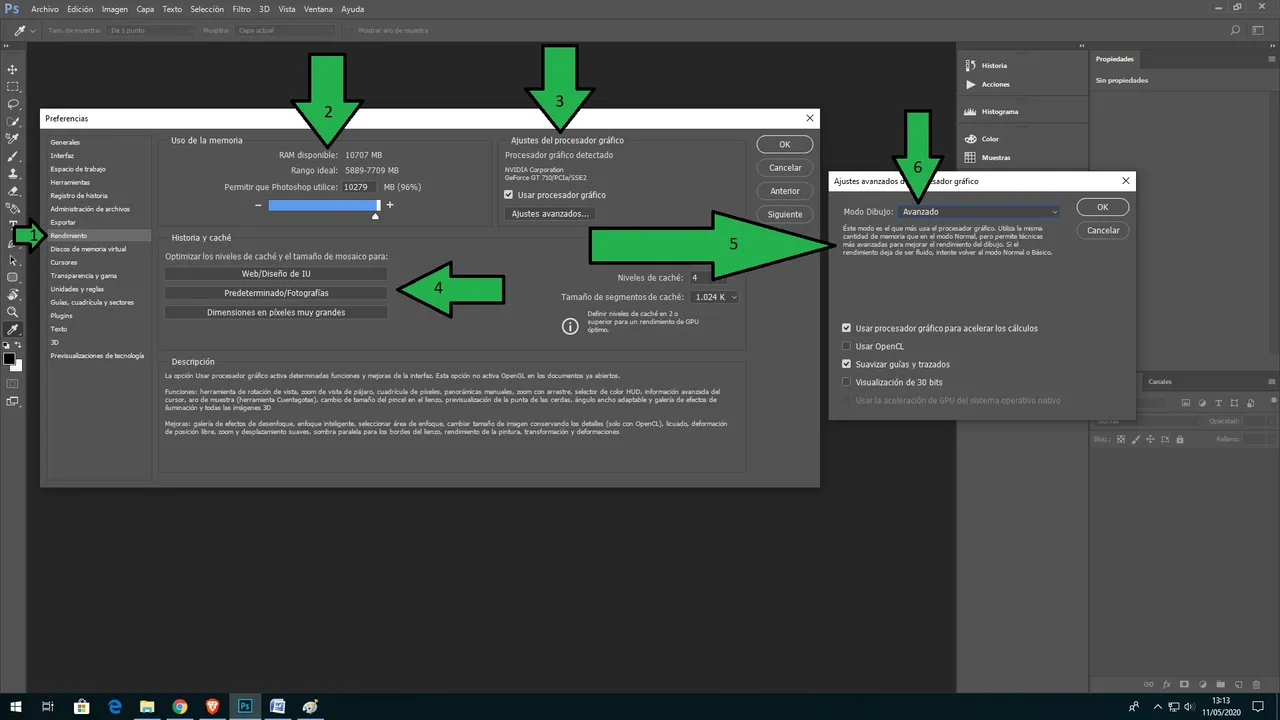Enable Visualización de 30 bits checkbox

pos(847,382)
